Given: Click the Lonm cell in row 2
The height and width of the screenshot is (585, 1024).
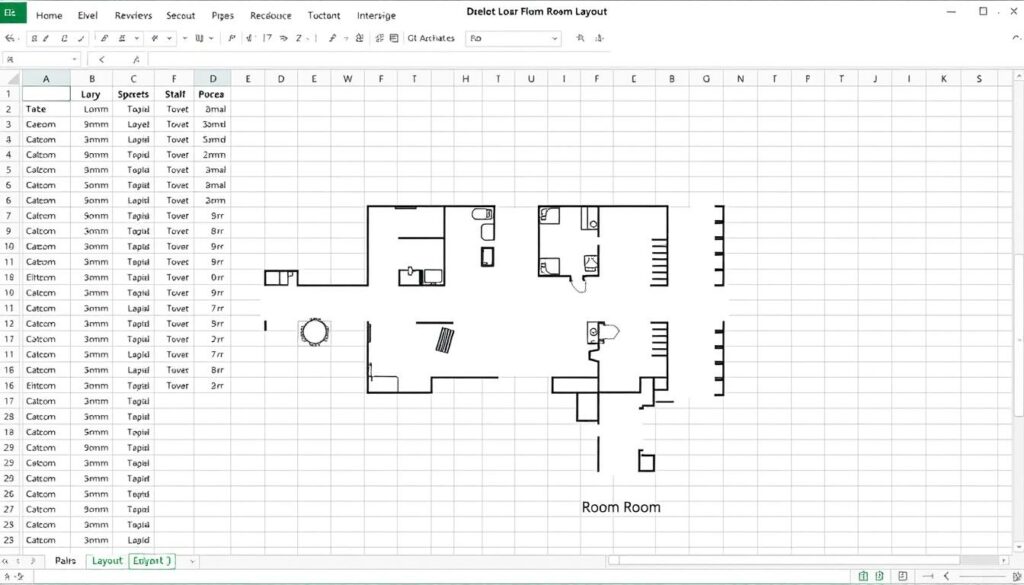Looking at the screenshot, I should [x=91, y=109].
